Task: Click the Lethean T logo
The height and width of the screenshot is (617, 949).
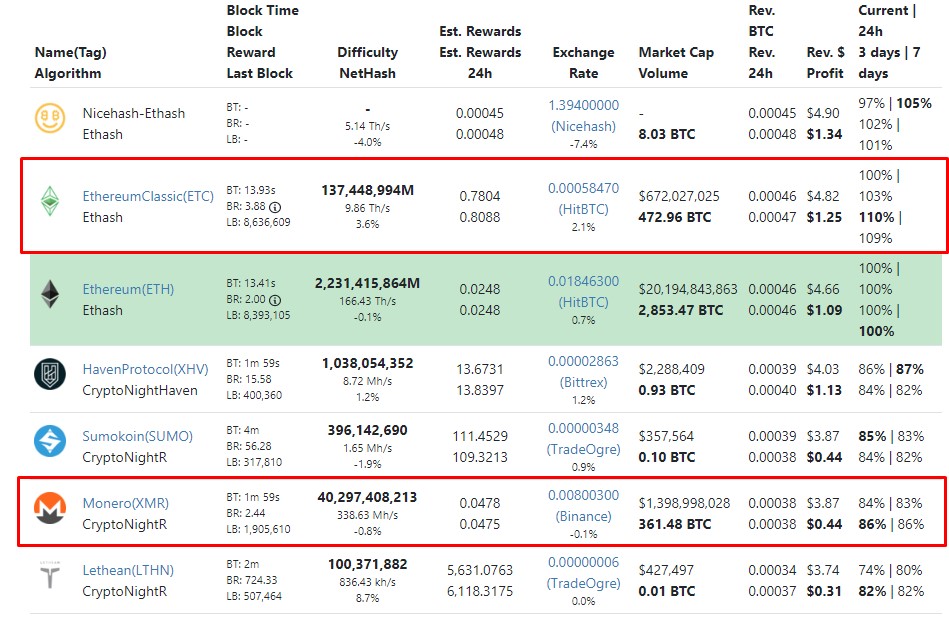Action: pos(50,575)
